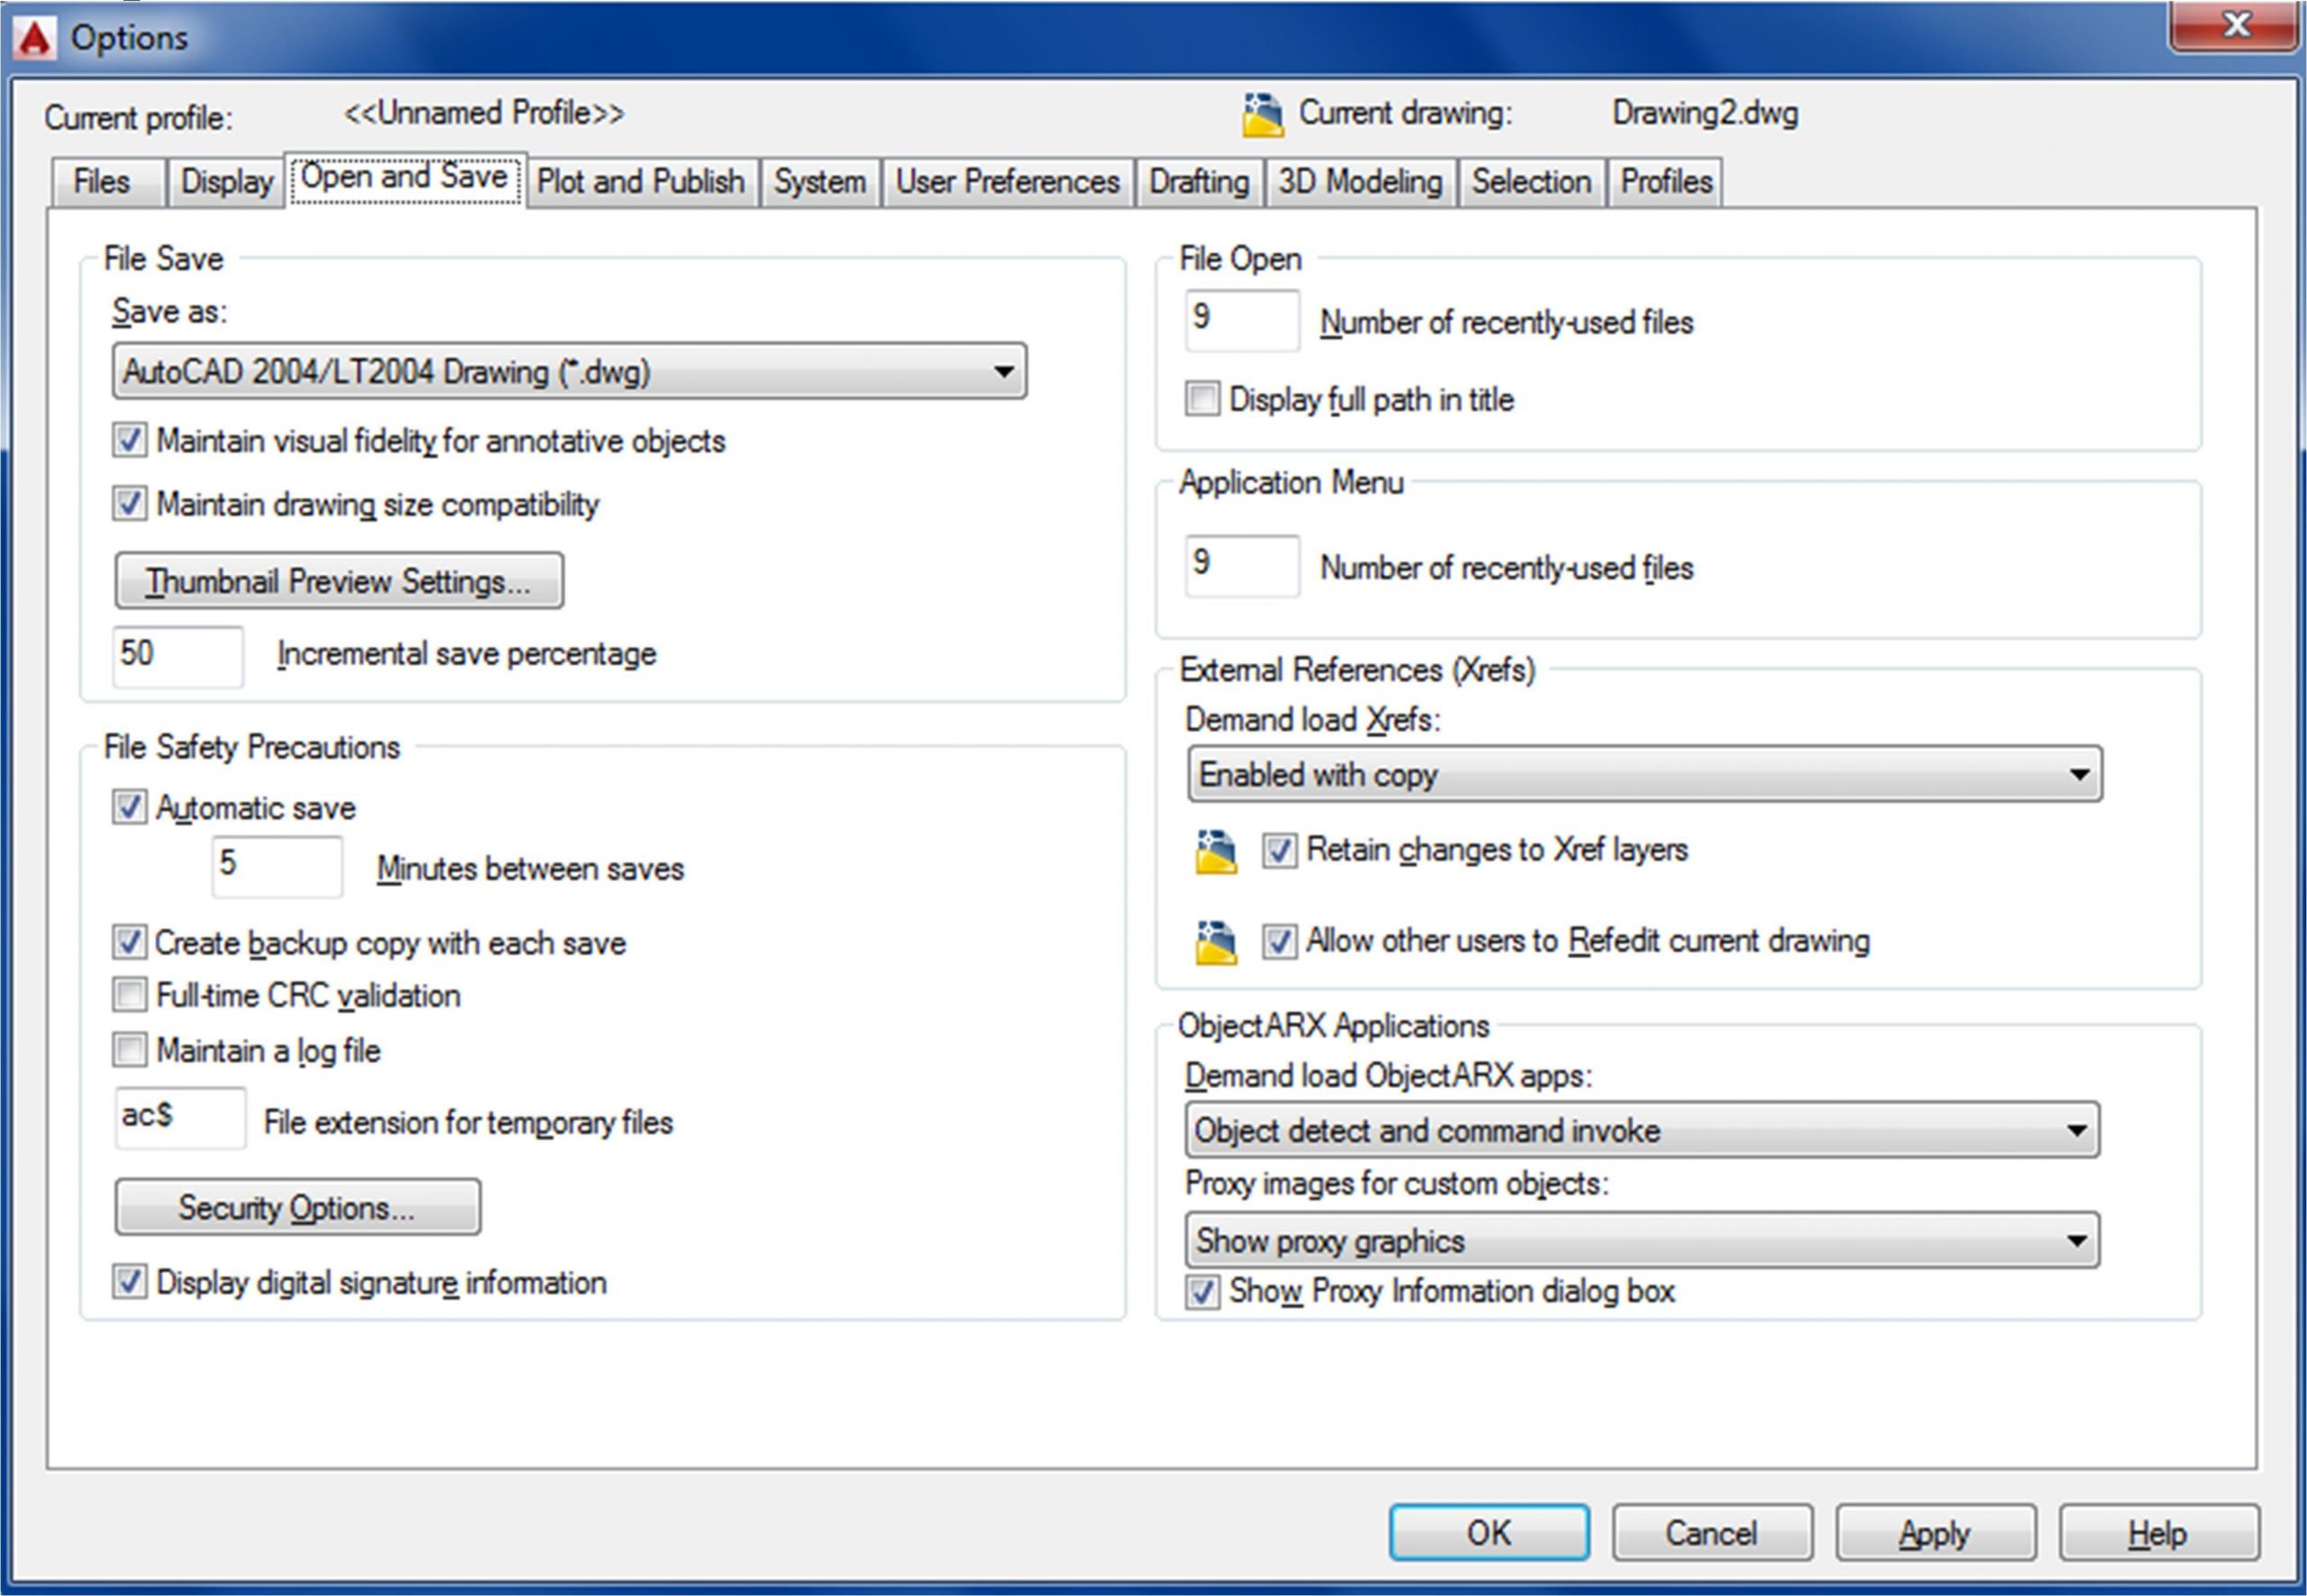2307x1596 pixels.
Task: Click the AutoCAD logo icon in title bar
Action: [35, 39]
